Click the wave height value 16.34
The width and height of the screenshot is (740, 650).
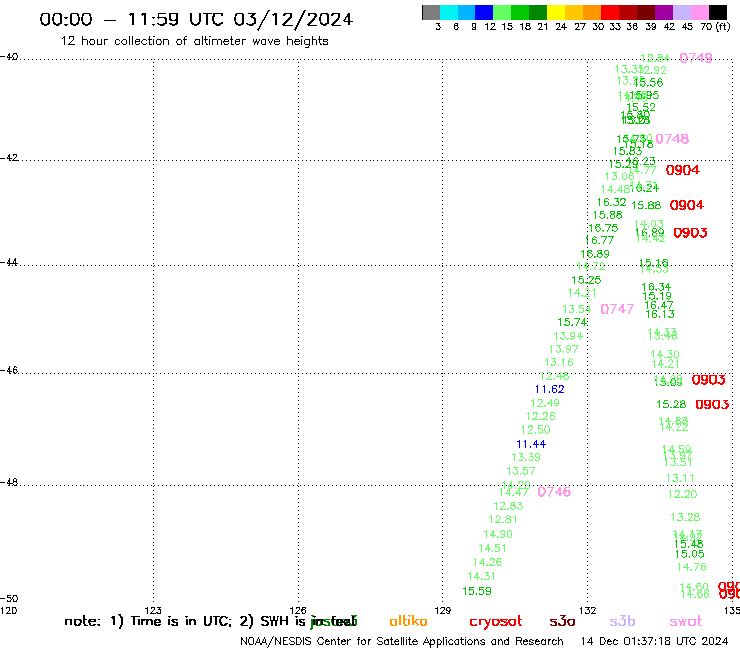coord(656,287)
